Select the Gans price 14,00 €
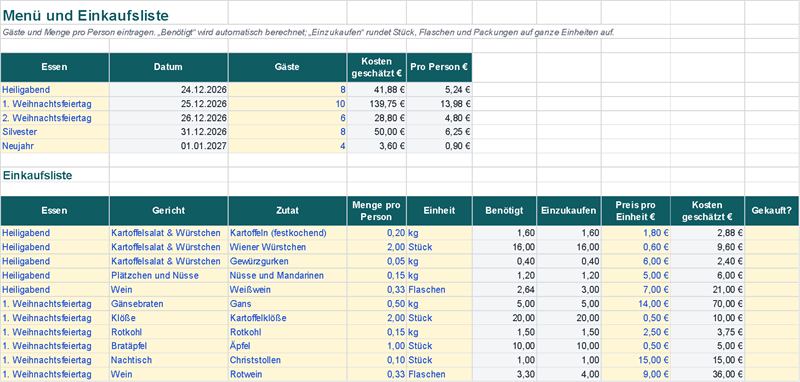Image resolution: width=800 pixels, height=382 pixels. click(636, 304)
